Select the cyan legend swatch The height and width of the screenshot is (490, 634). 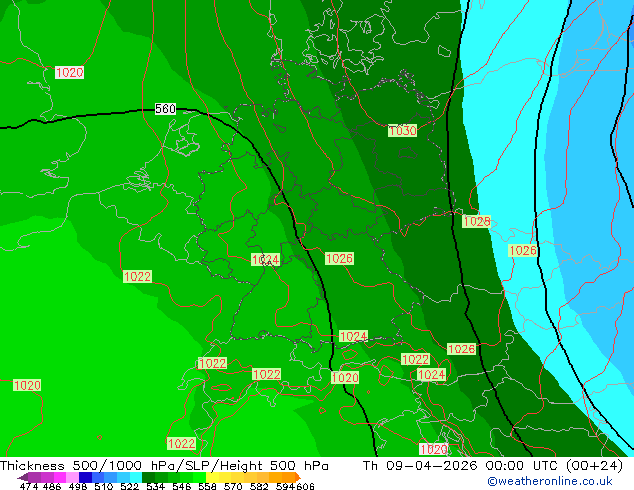point(135,477)
